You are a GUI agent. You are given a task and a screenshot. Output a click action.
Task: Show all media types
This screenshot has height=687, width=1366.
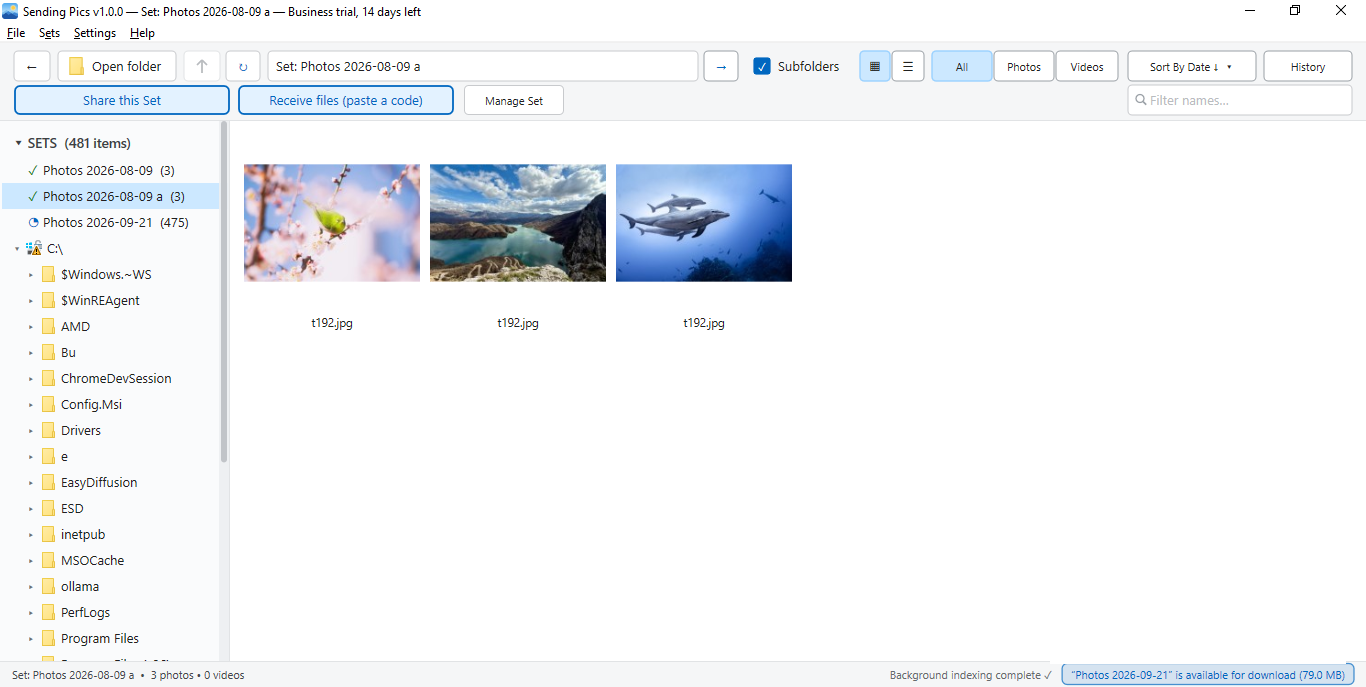[x=962, y=67]
